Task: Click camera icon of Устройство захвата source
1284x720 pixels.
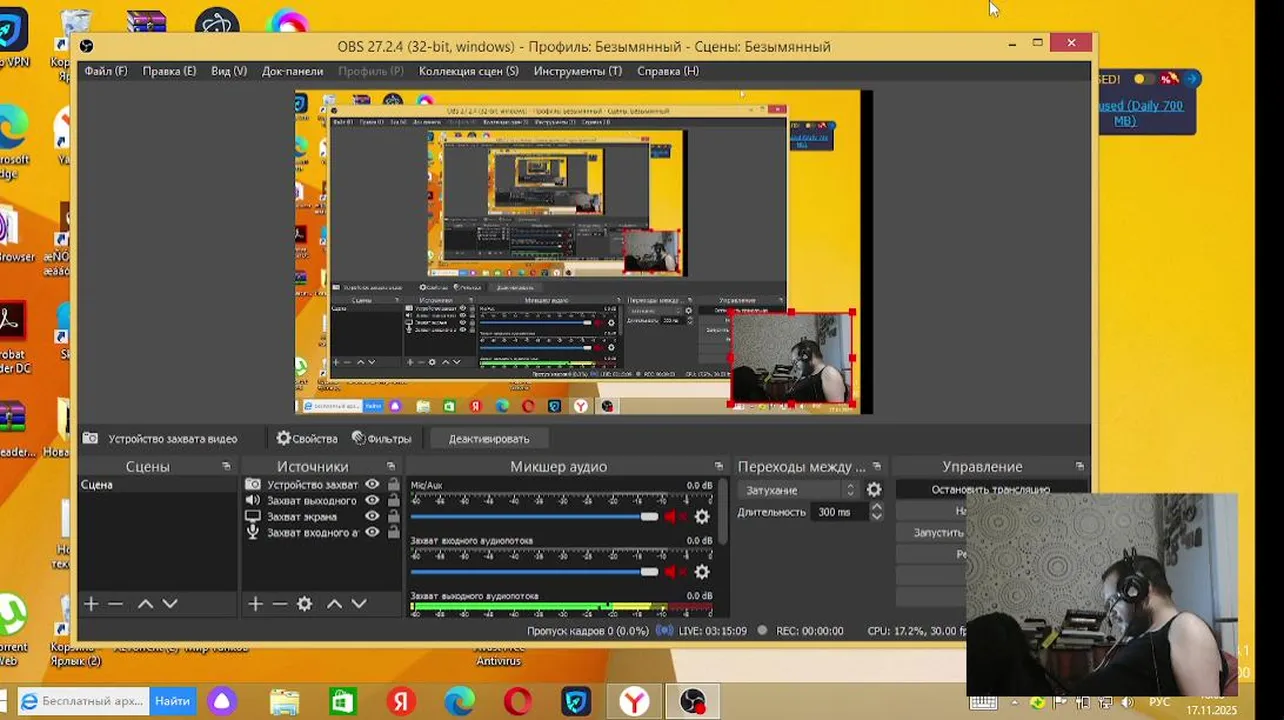Action: (253, 484)
